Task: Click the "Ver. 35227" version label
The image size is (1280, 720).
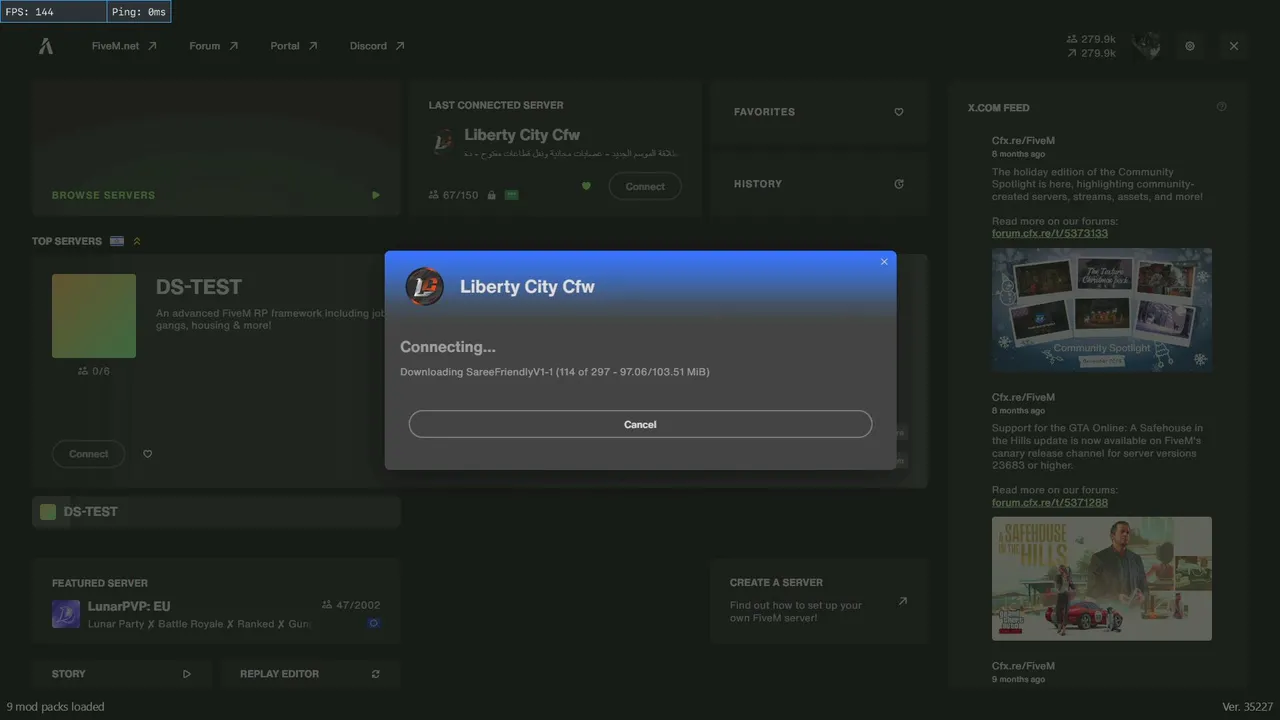Action: (x=1248, y=707)
